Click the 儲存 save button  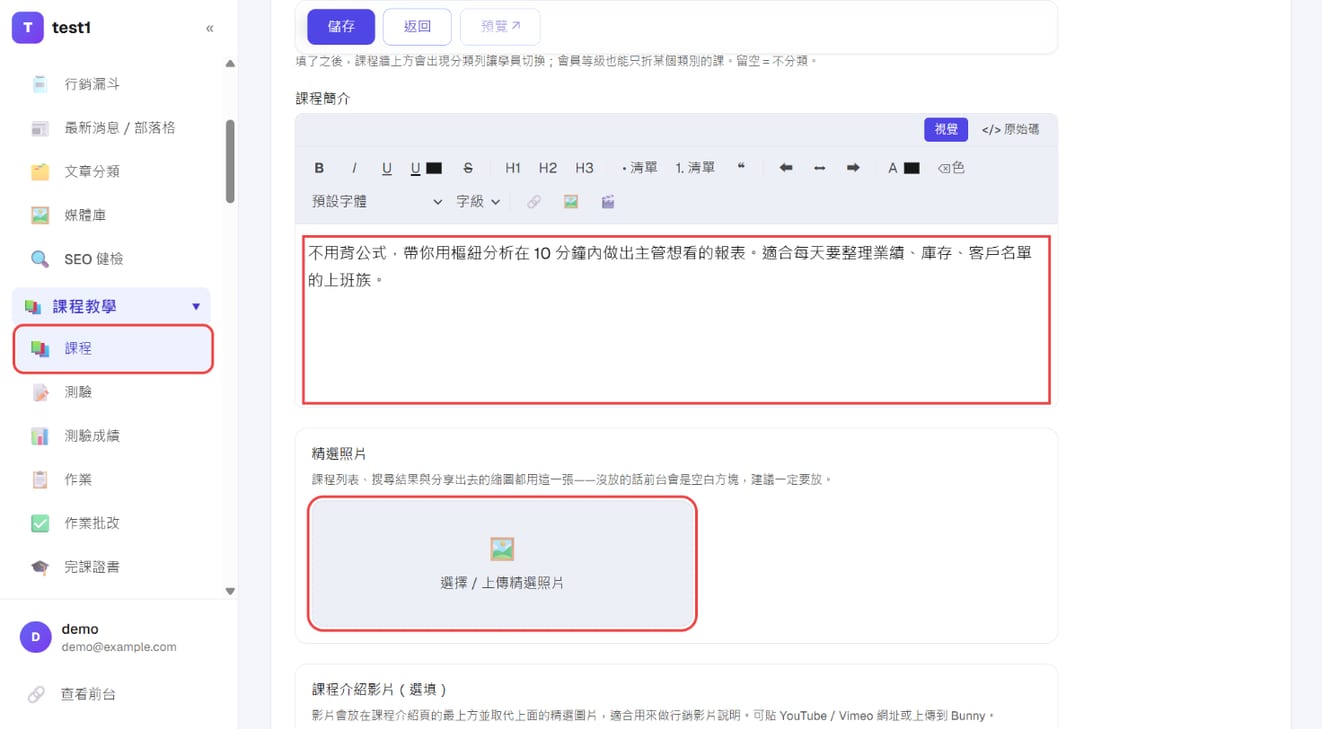tap(341, 27)
